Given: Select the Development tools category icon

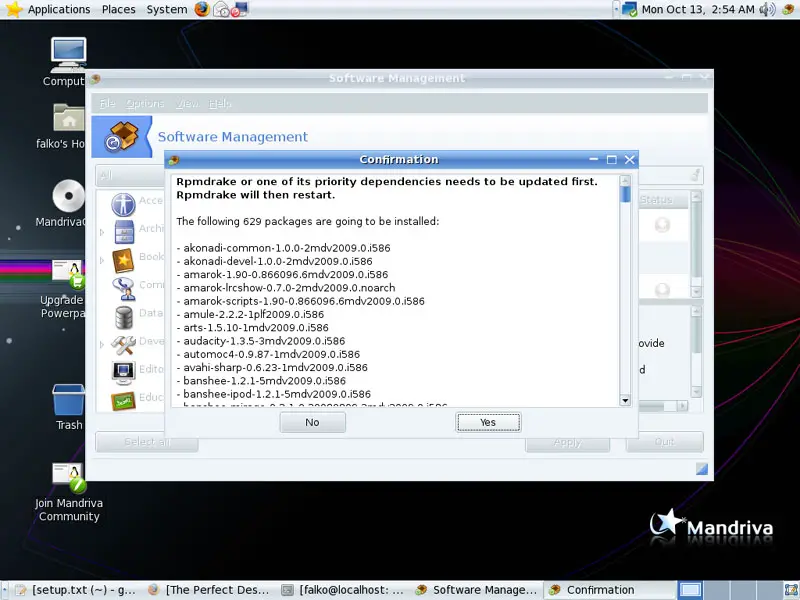Looking at the screenshot, I should 123,345.
